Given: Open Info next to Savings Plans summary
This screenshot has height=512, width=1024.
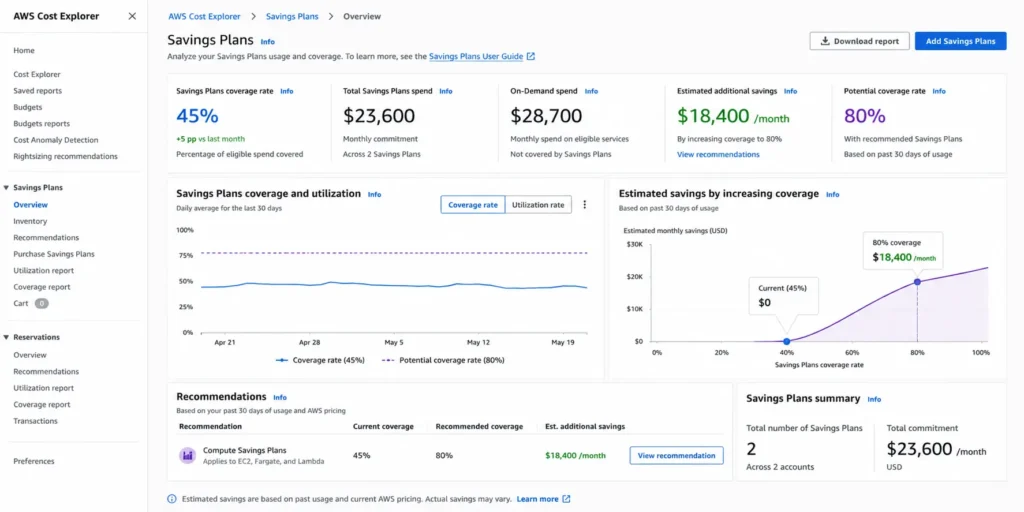Looking at the screenshot, I should point(874,399).
